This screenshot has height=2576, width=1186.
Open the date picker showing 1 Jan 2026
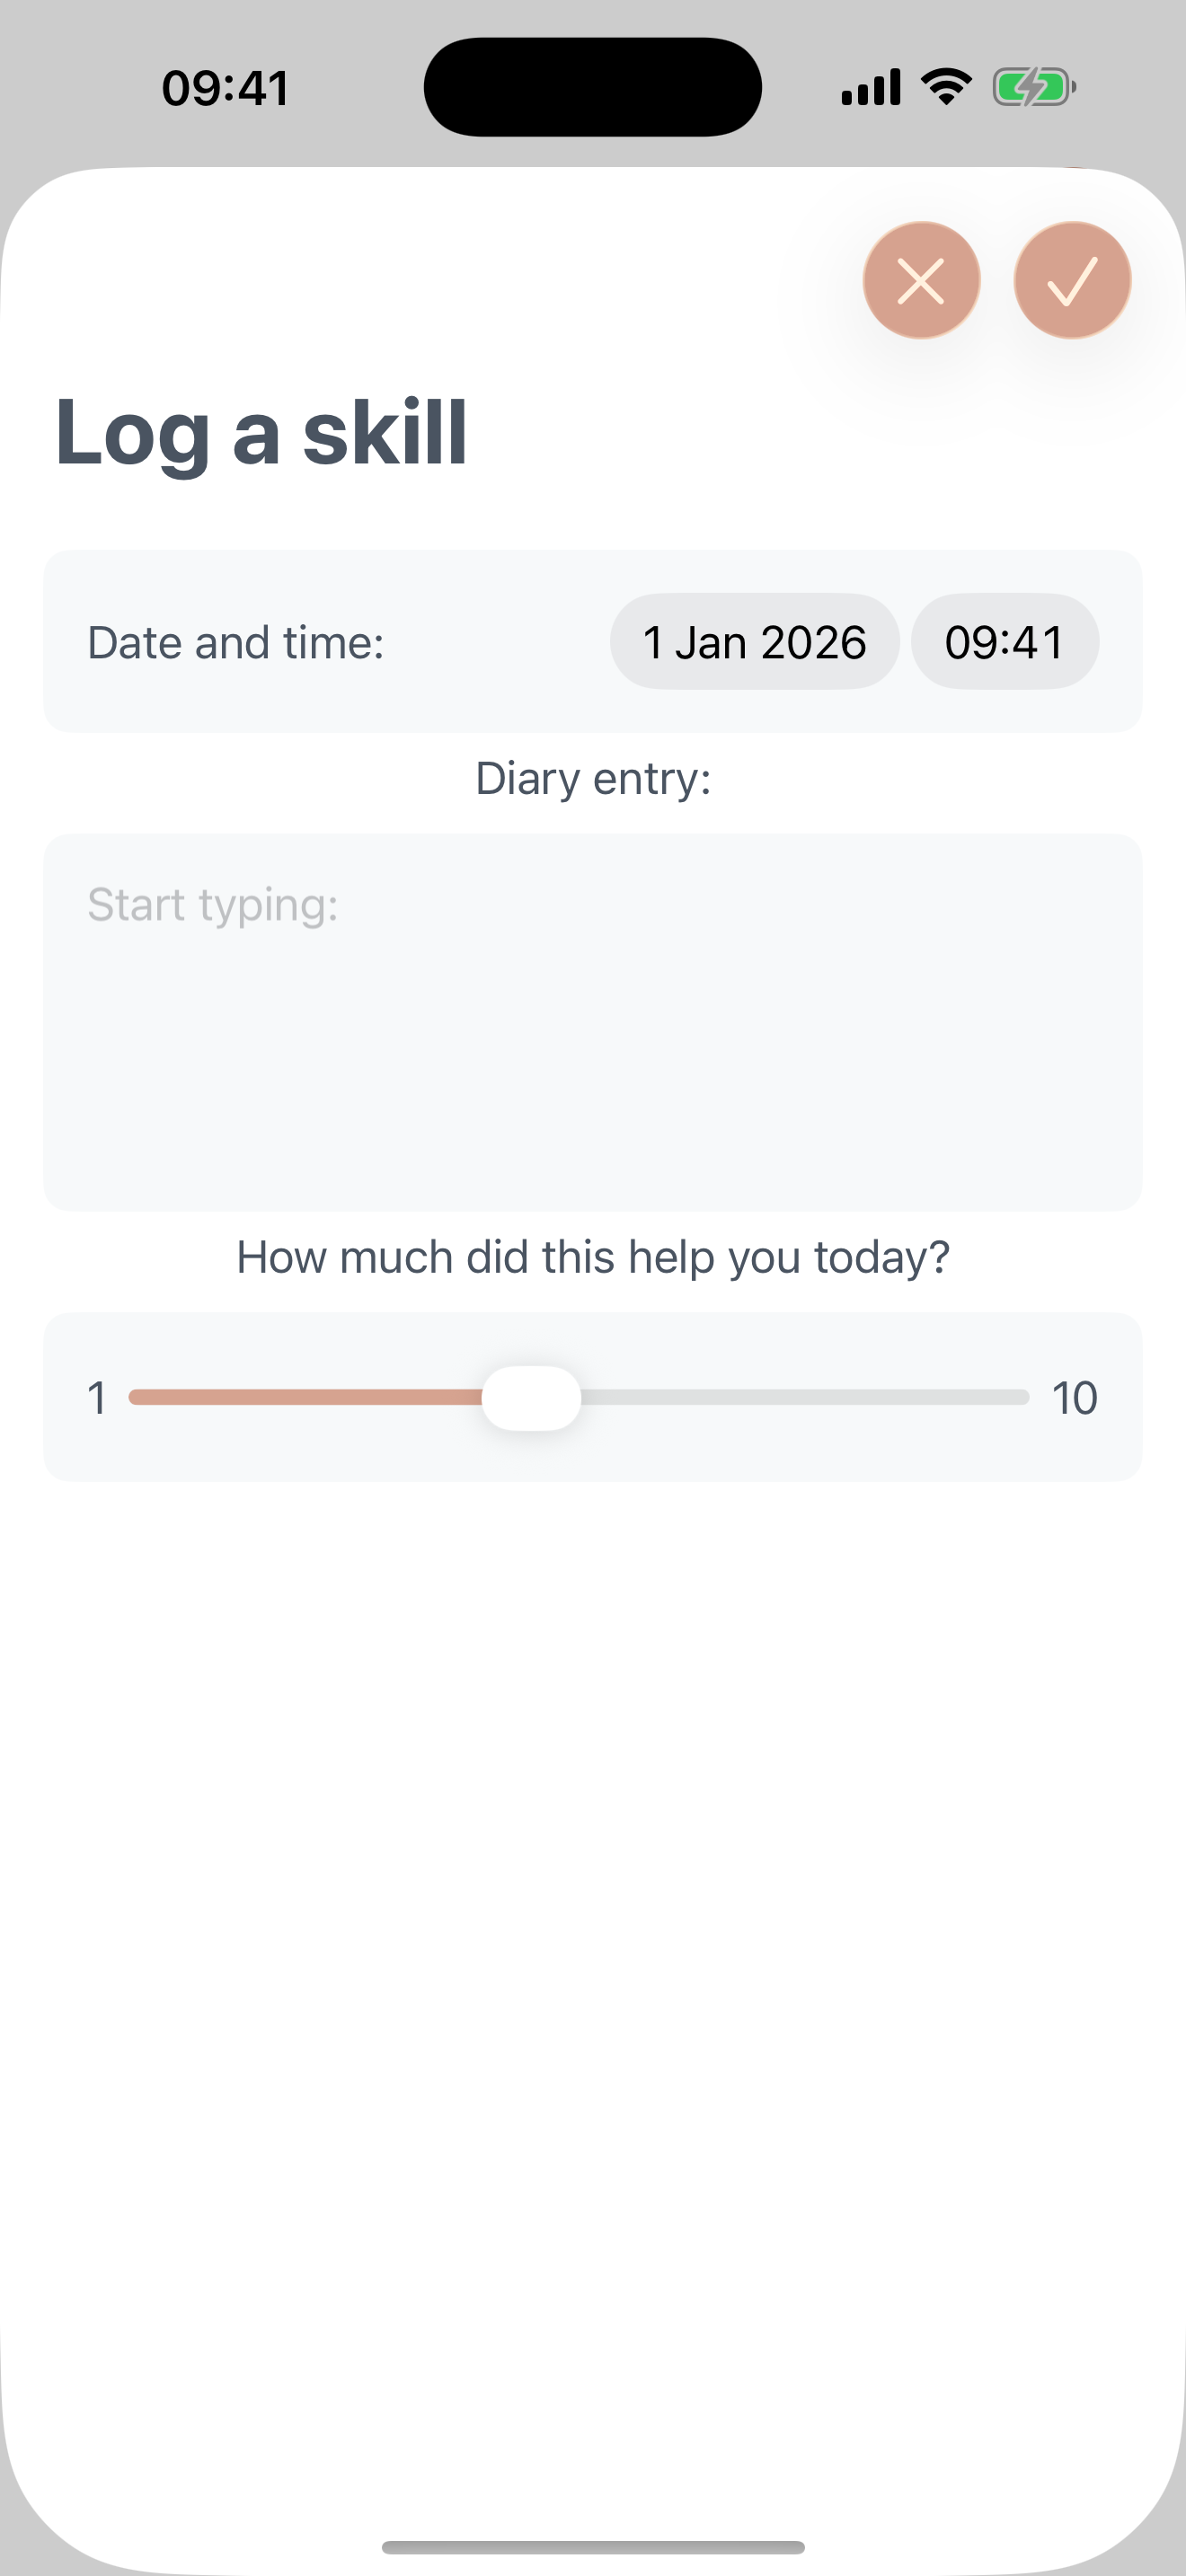coord(754,642)
